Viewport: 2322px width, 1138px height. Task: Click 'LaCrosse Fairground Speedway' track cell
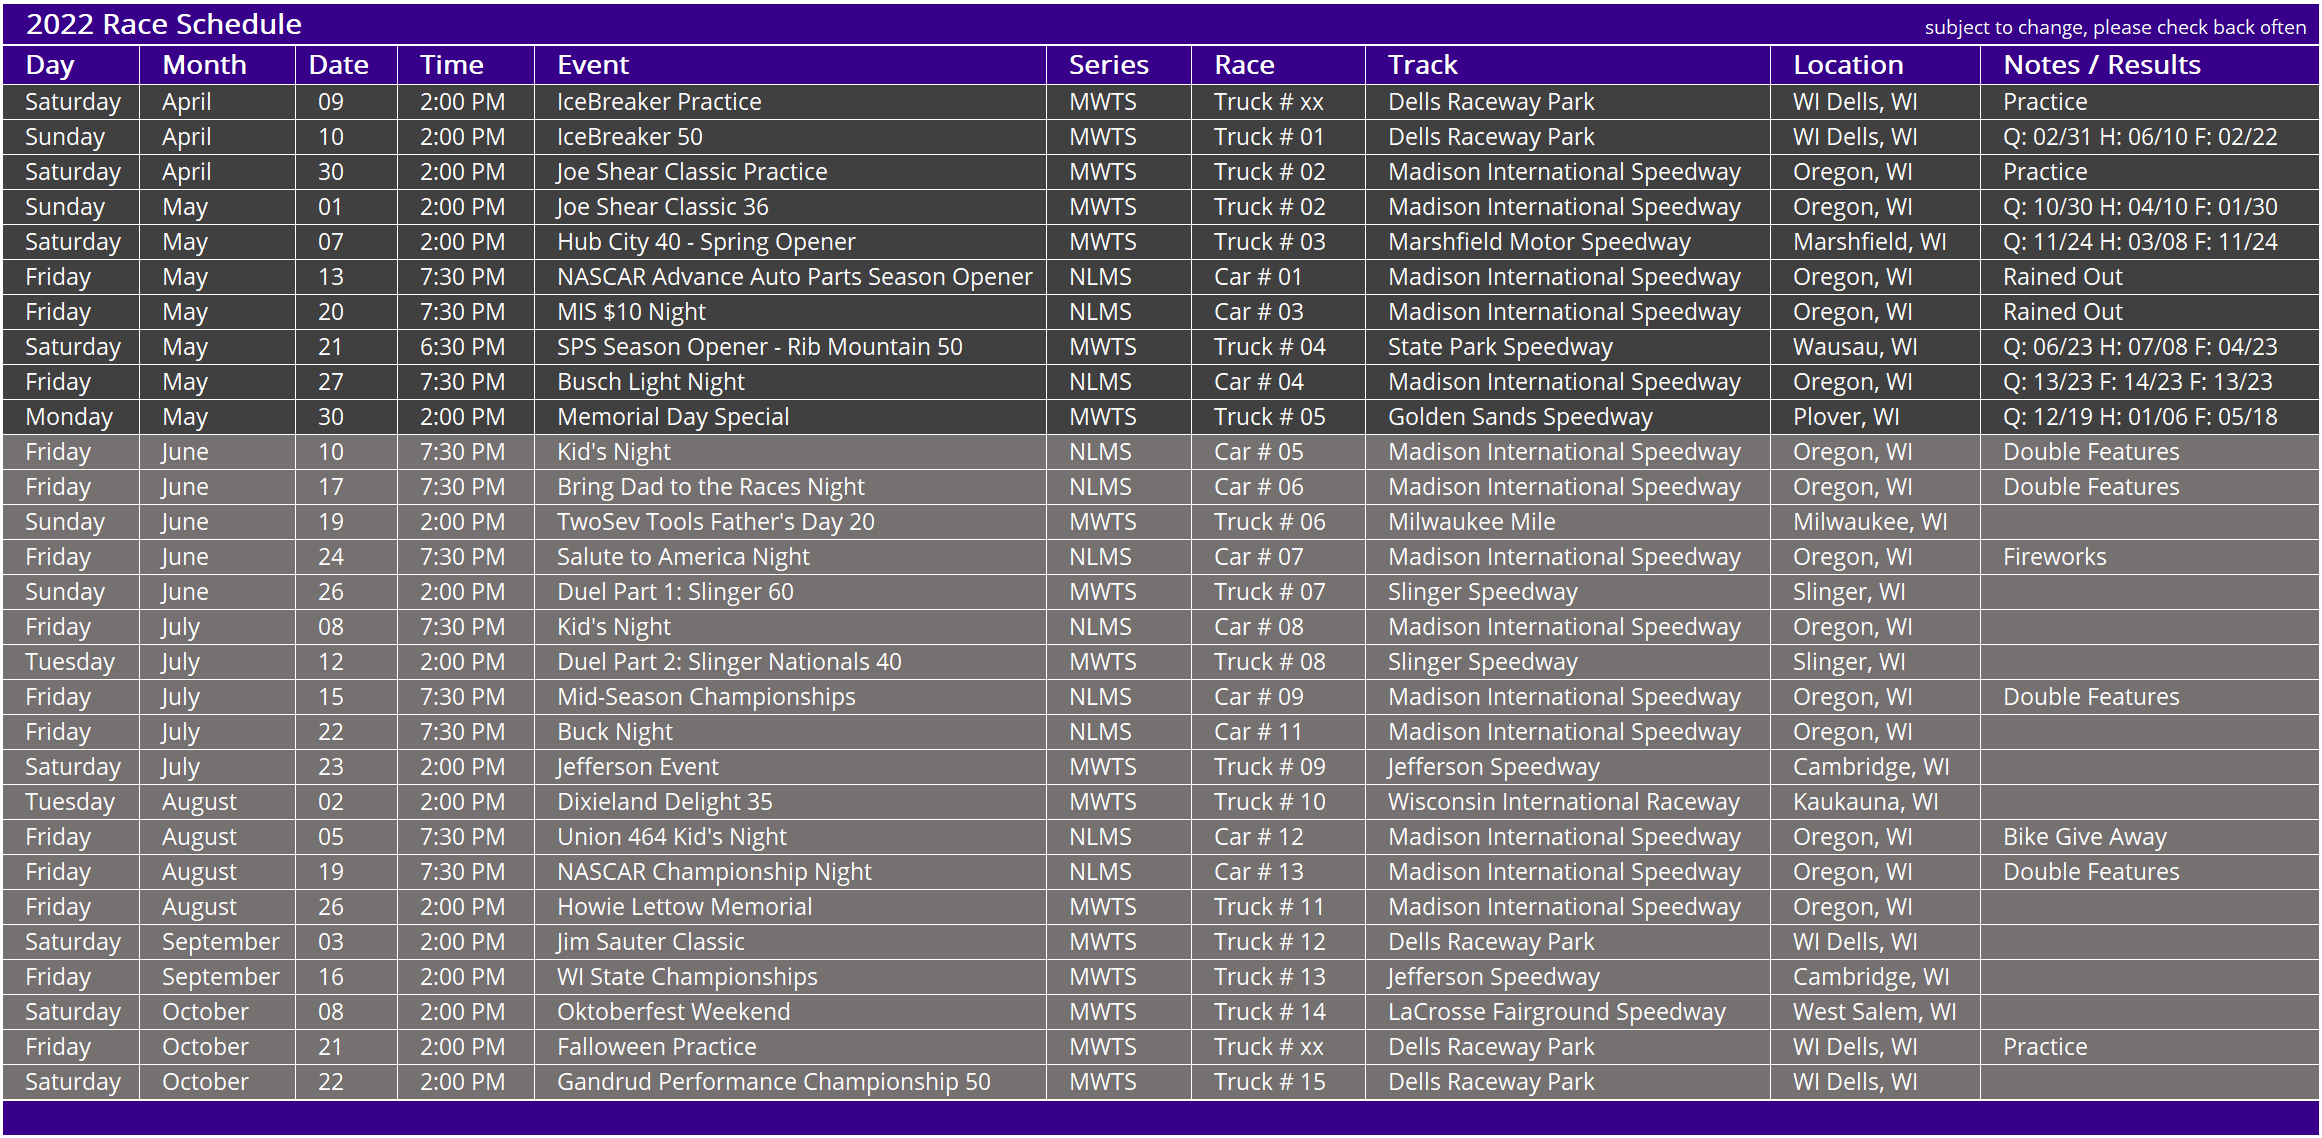(1557, 1012)
